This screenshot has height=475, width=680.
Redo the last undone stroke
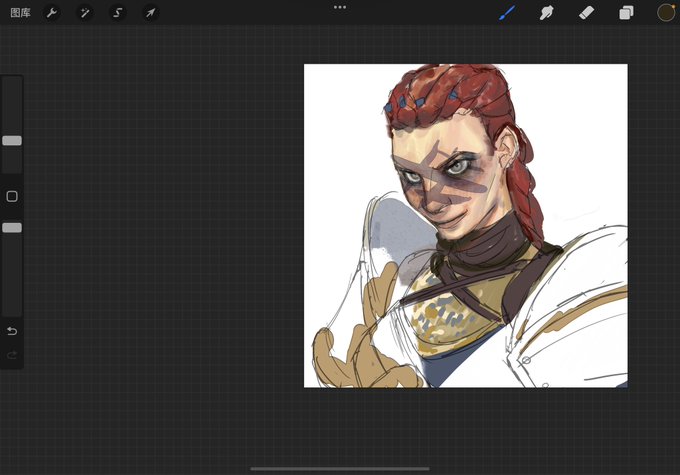point(12,355)
